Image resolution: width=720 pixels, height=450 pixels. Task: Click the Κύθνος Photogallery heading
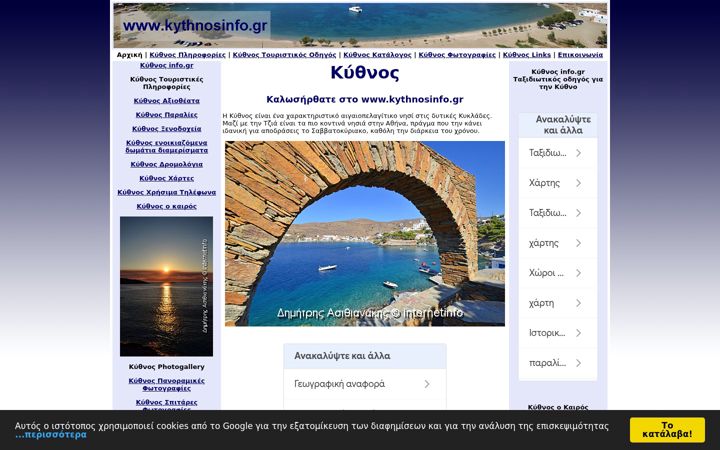(167, 367)
